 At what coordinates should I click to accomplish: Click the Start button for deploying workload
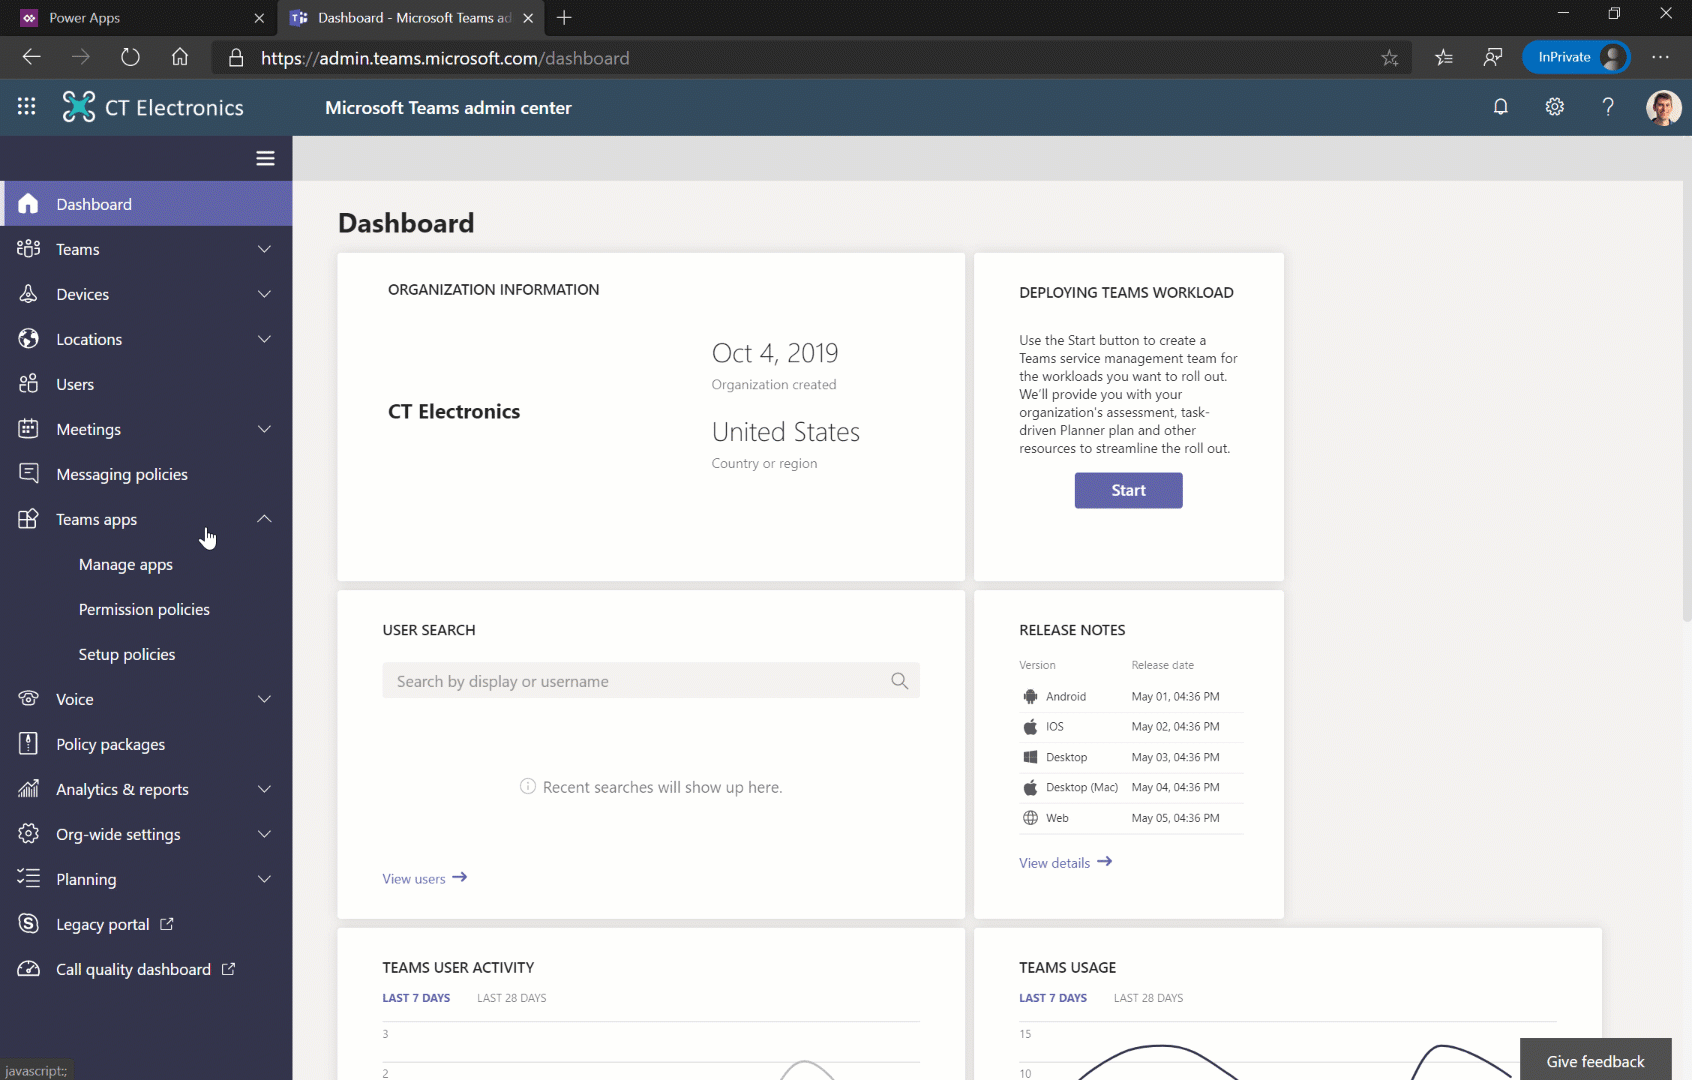coord(1128,490)
